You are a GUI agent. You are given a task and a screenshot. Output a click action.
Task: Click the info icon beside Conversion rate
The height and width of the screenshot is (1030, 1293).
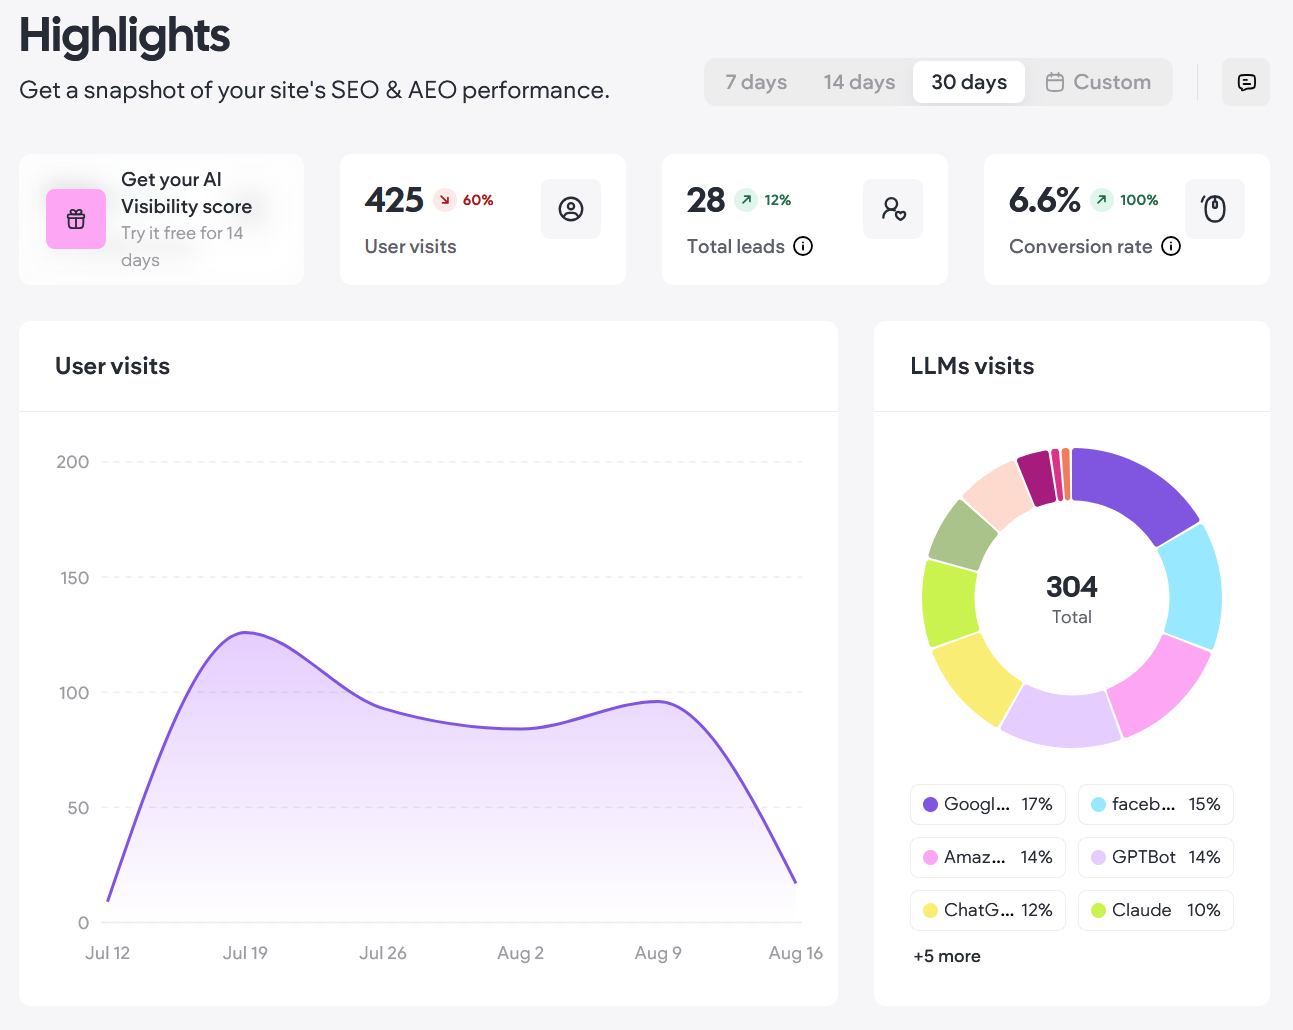[x=1171, y=246]
